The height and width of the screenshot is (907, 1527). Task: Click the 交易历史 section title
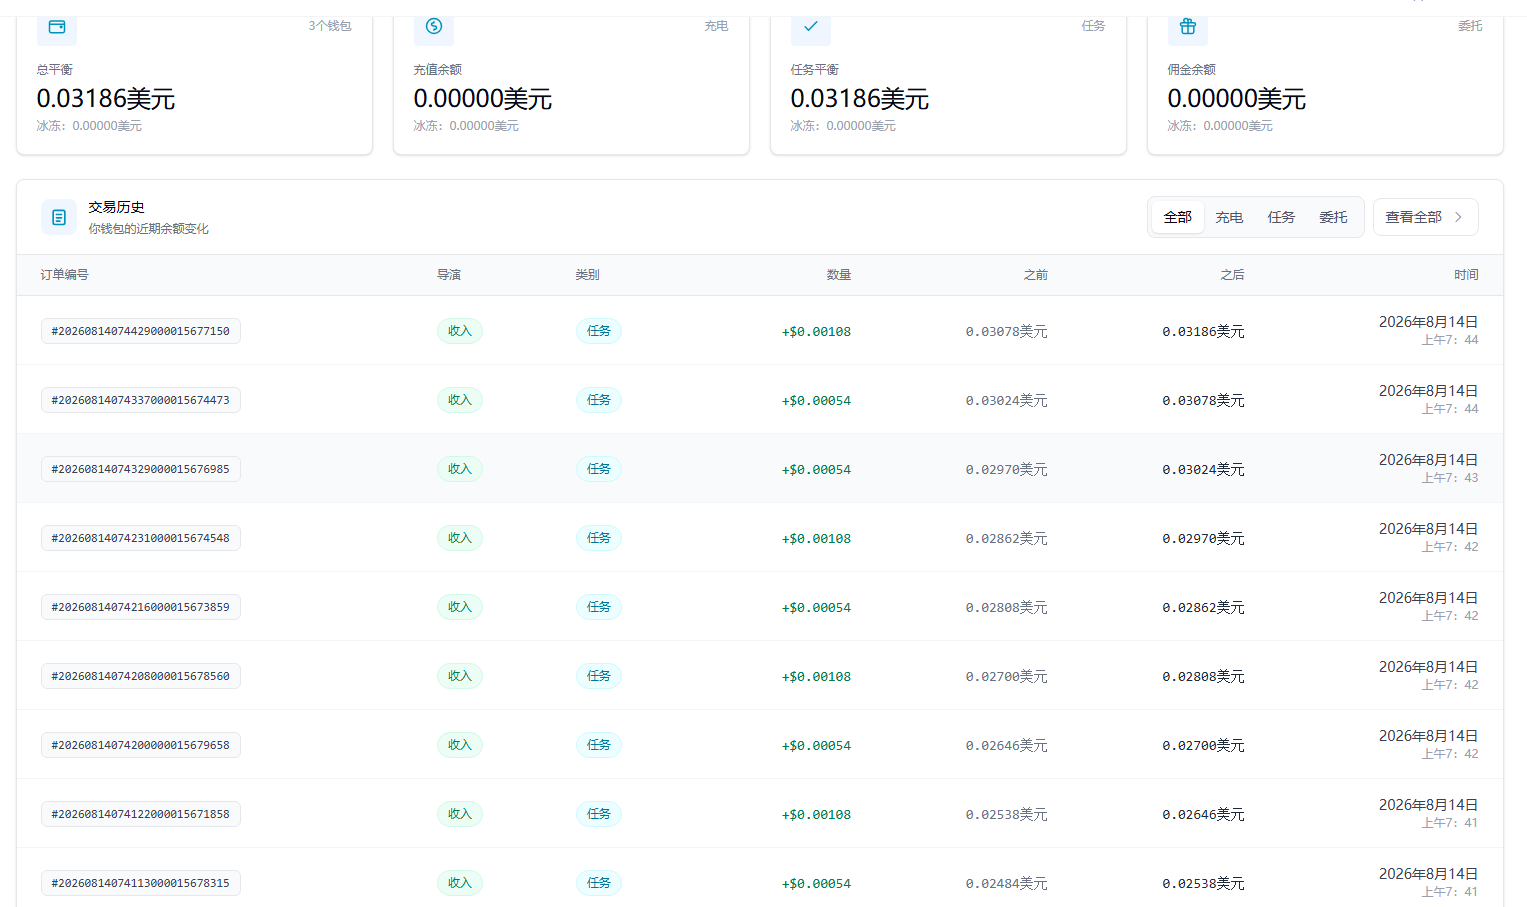(116, 207)
